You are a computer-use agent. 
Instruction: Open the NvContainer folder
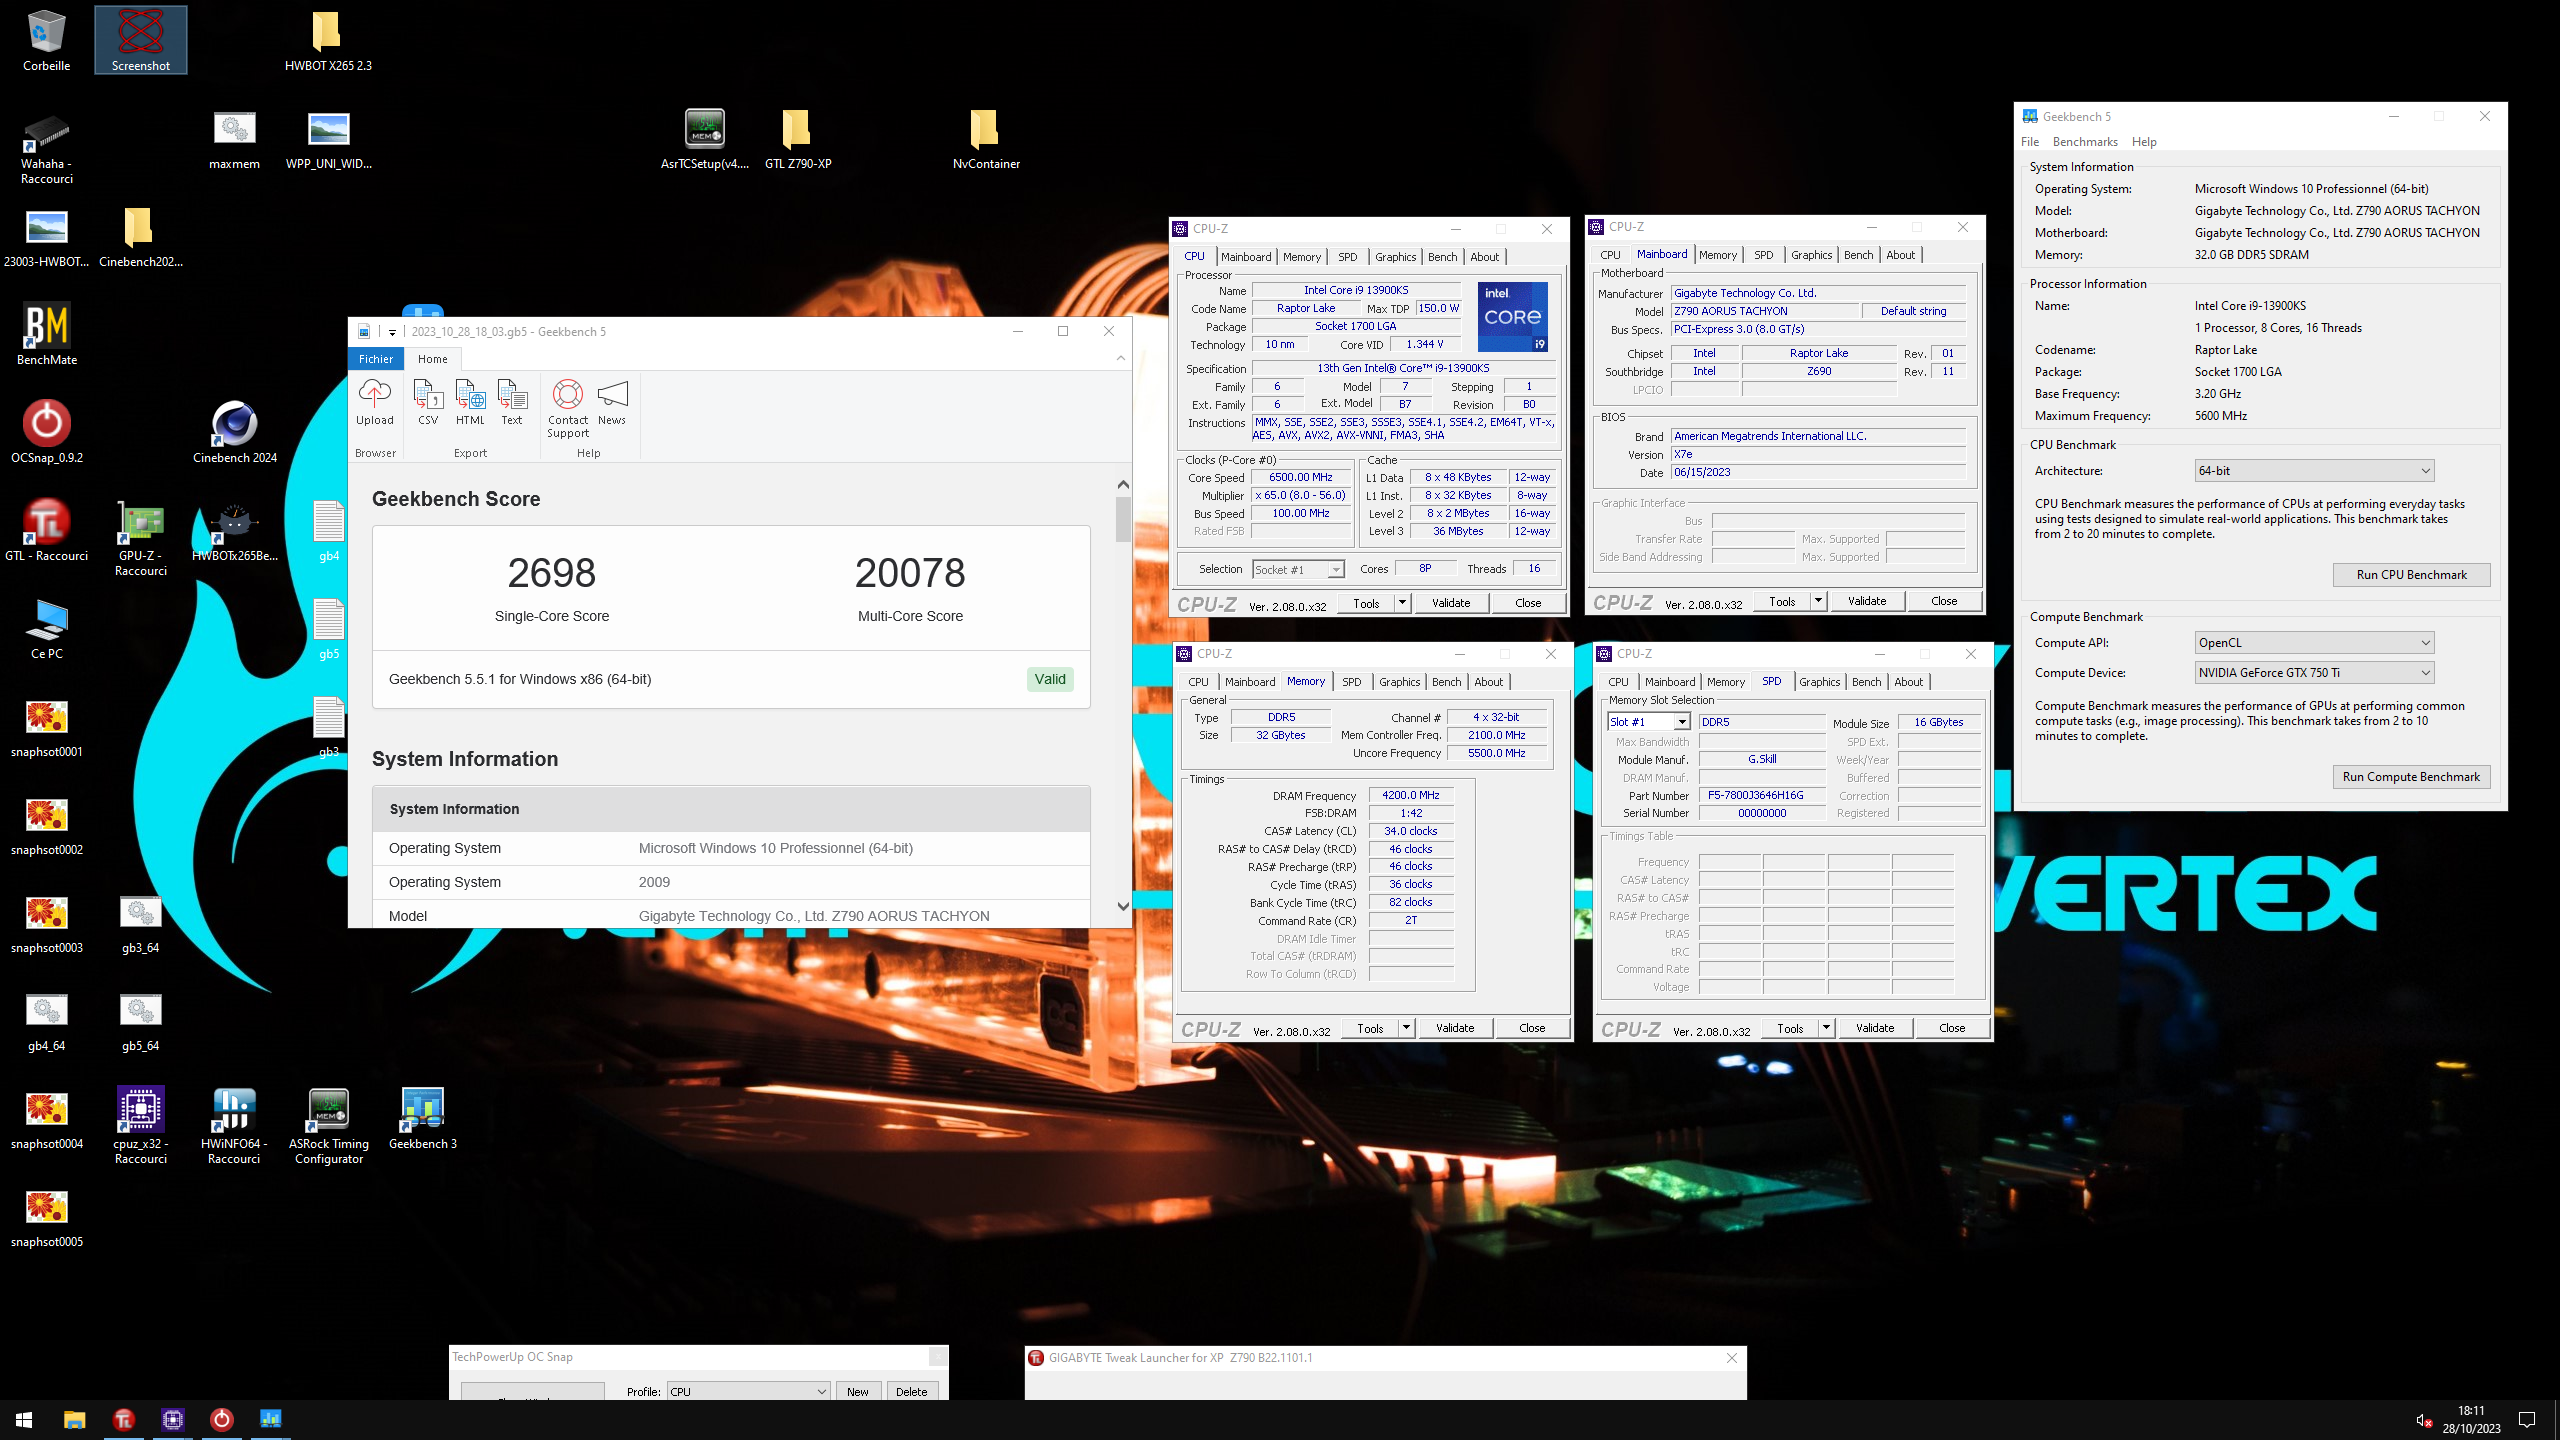[986, 138]
